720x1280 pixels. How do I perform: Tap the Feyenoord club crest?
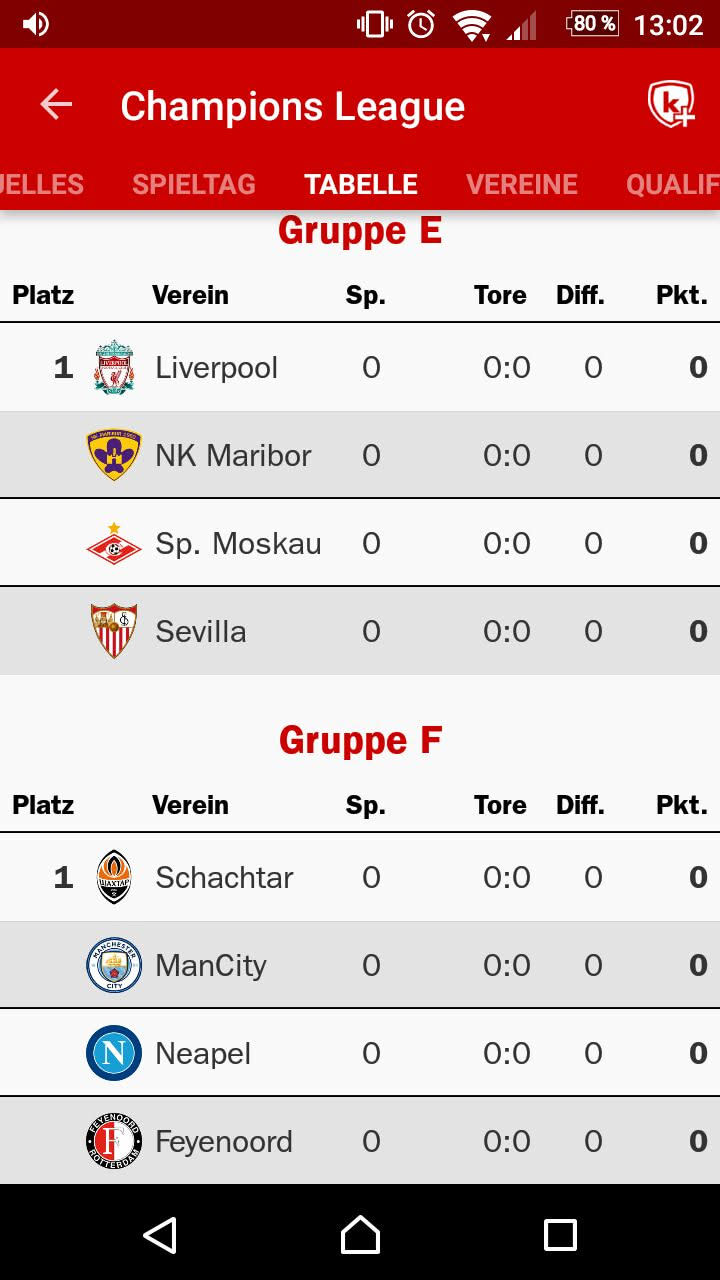[x=114, y=1141]
